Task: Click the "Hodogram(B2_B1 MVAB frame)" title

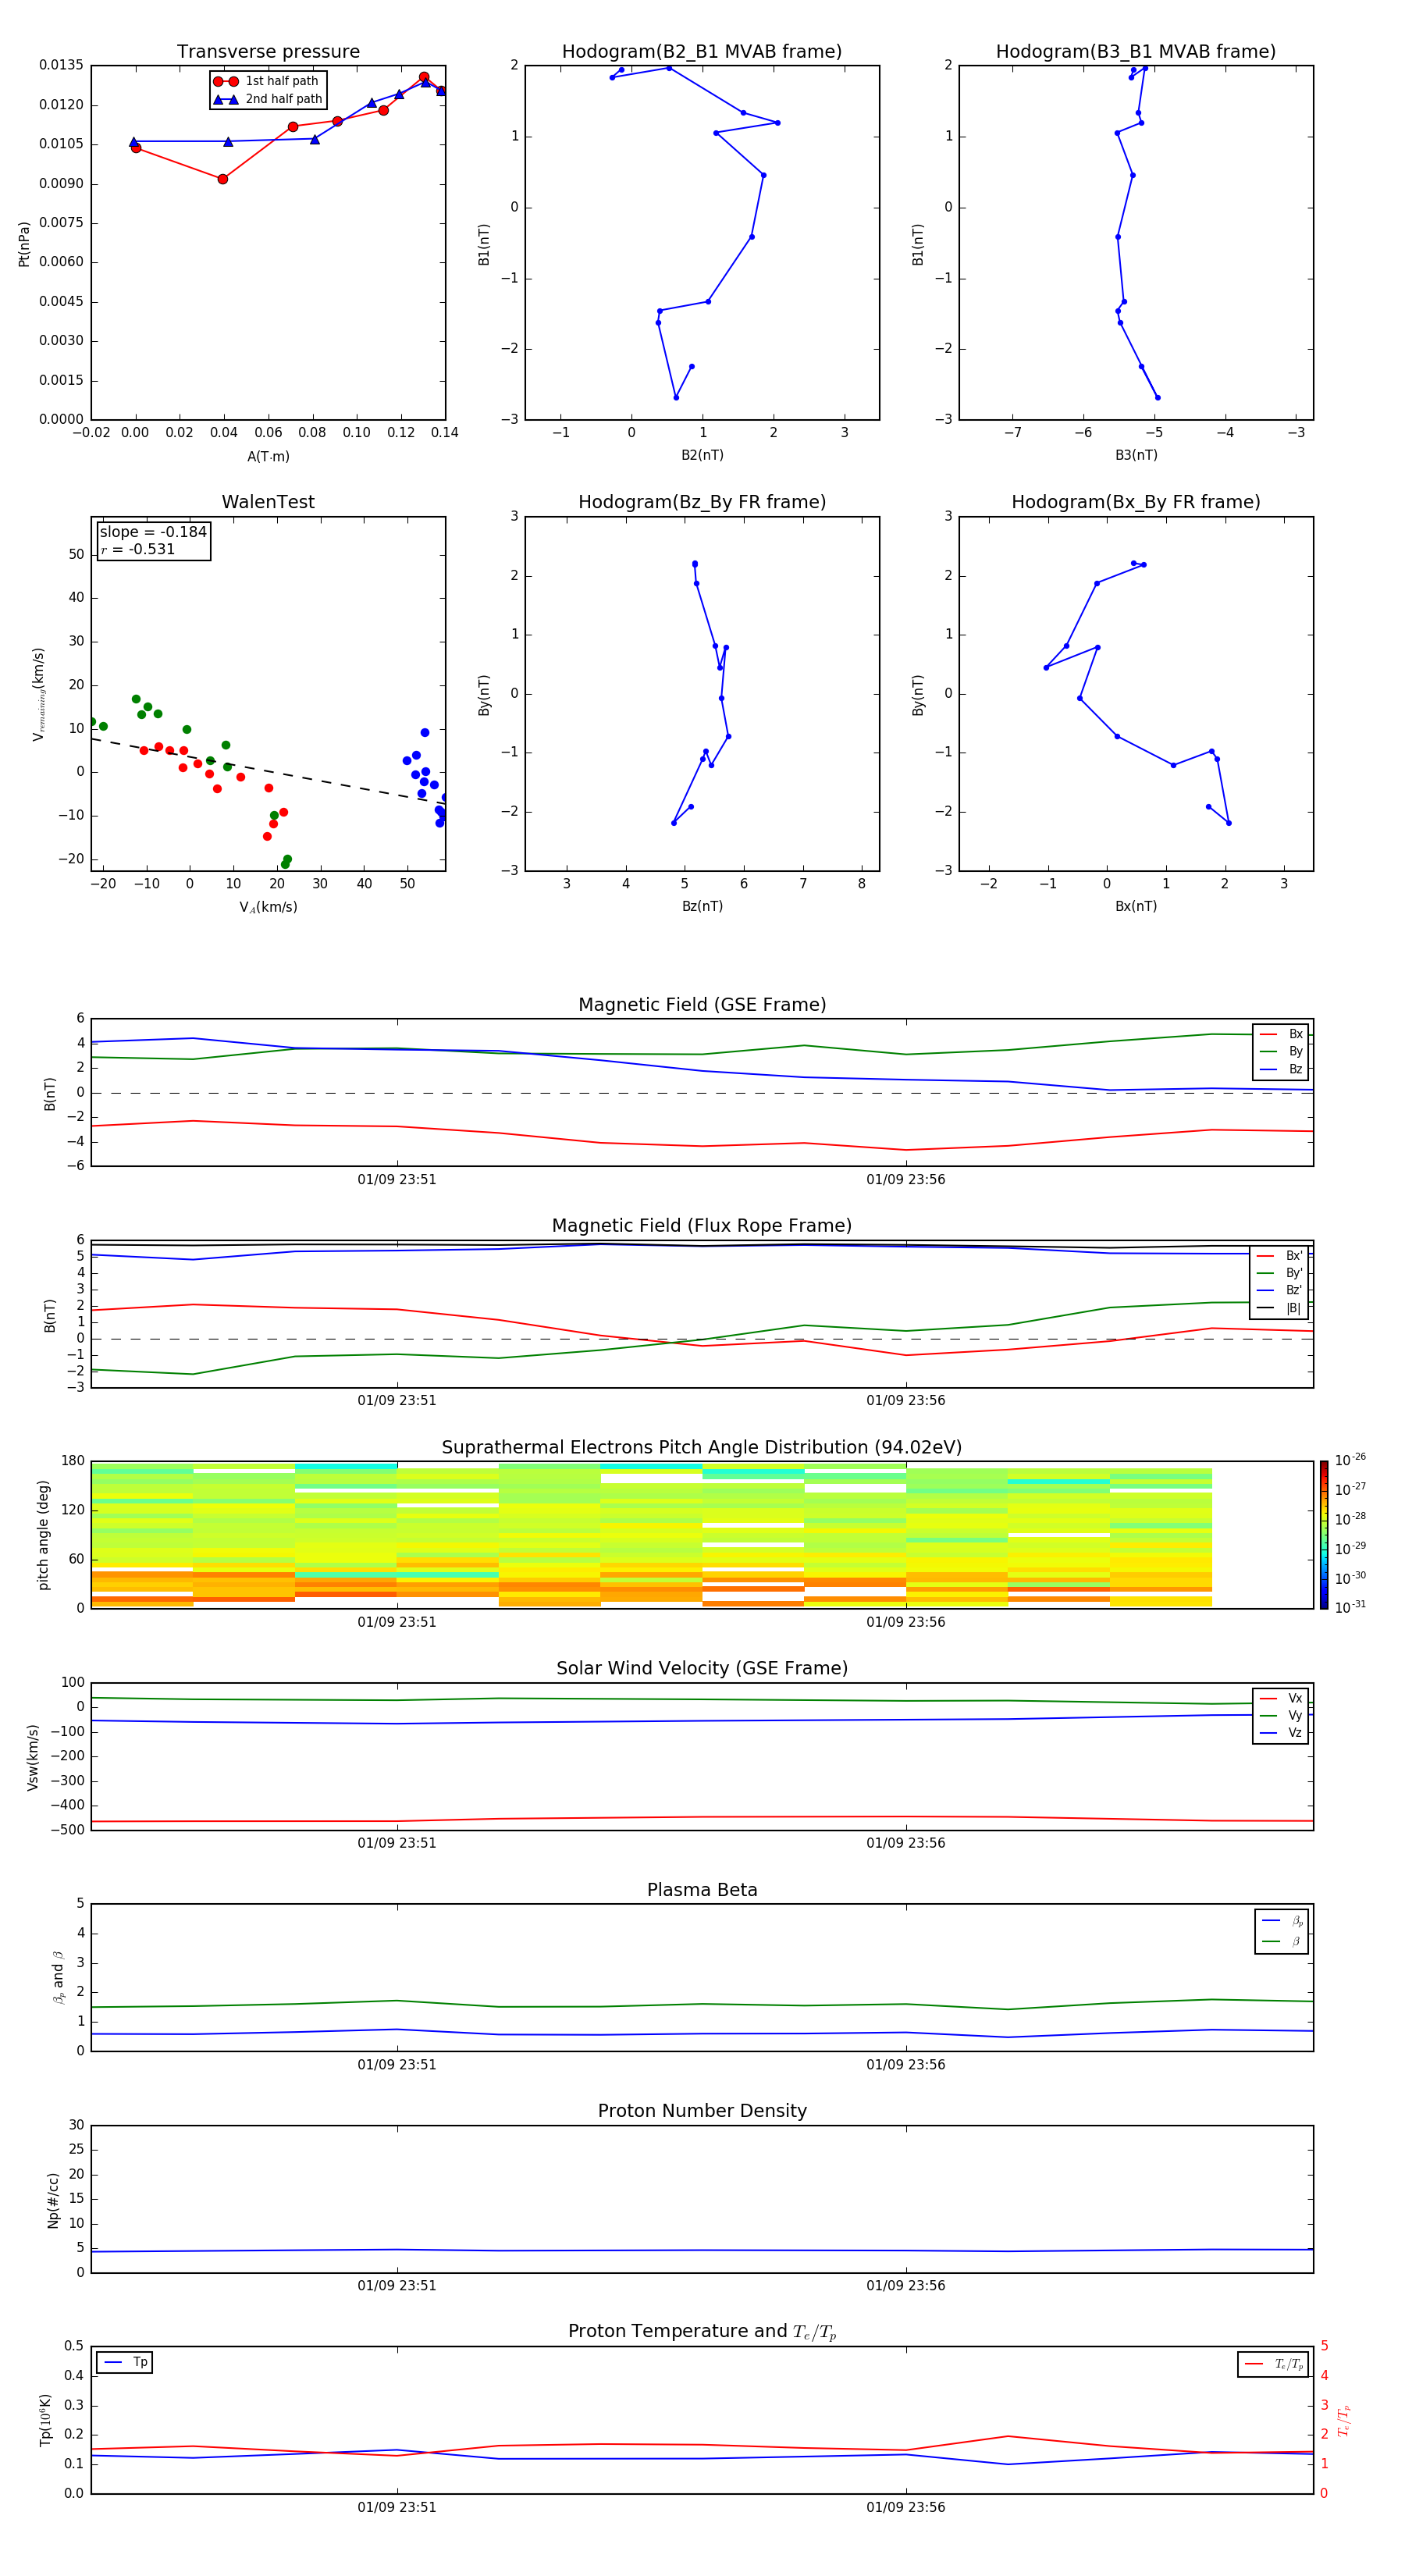Action: (x=702, y=52)
